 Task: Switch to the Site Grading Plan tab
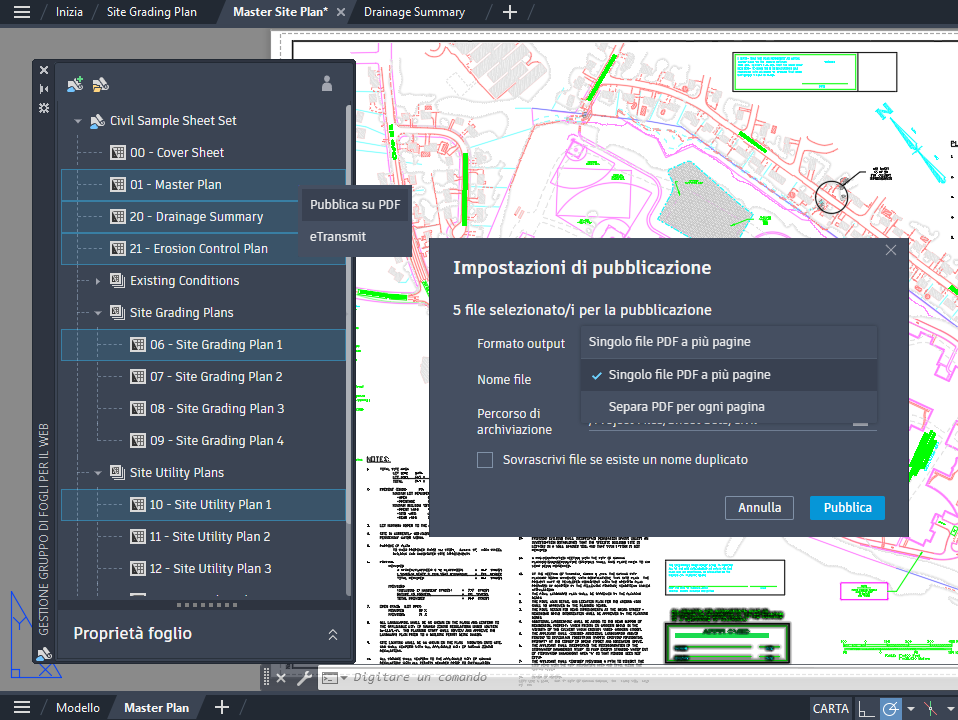coord(152,12)
